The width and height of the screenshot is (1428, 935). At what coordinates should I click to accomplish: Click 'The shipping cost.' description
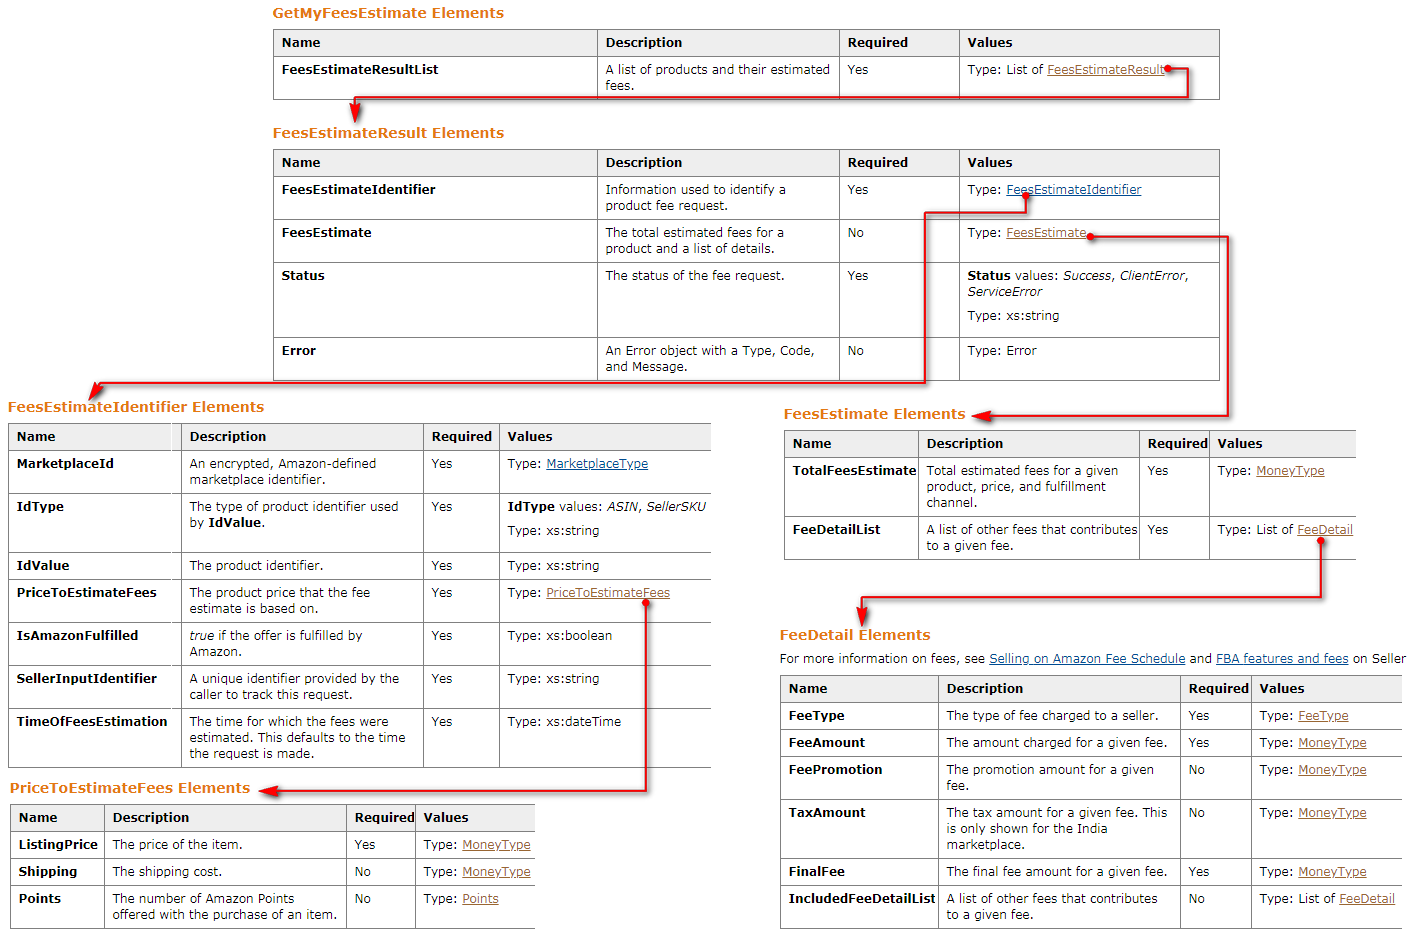click(167, 872)
